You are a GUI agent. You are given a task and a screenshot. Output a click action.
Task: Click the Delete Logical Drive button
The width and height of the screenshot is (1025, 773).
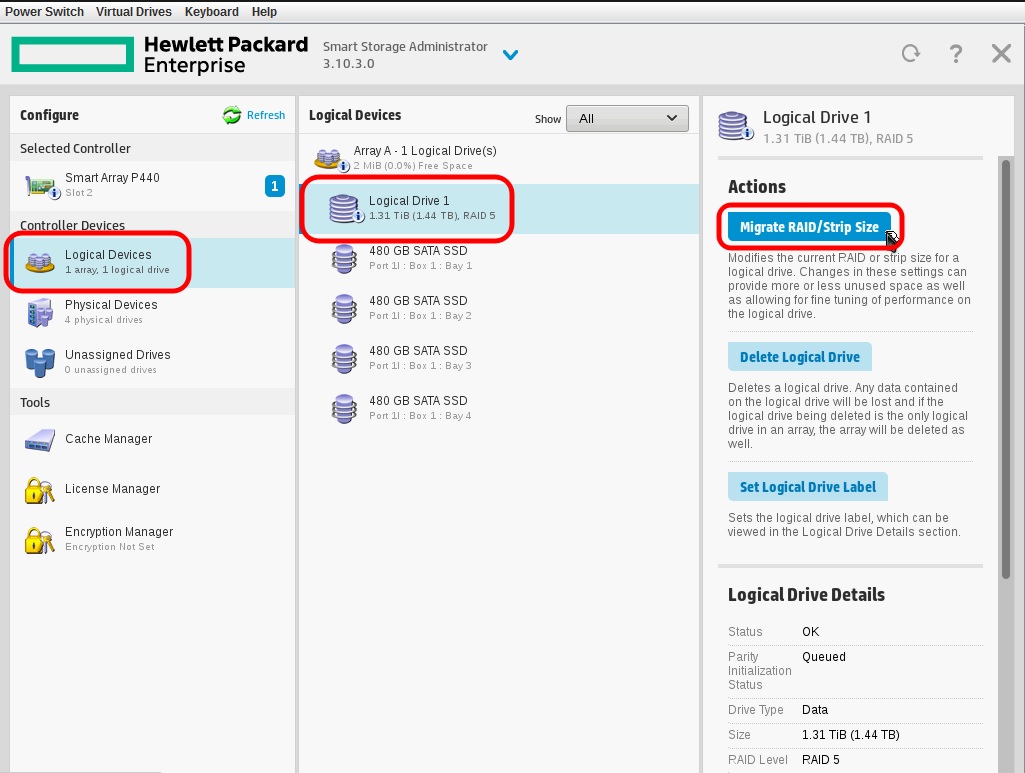[799, 357]
